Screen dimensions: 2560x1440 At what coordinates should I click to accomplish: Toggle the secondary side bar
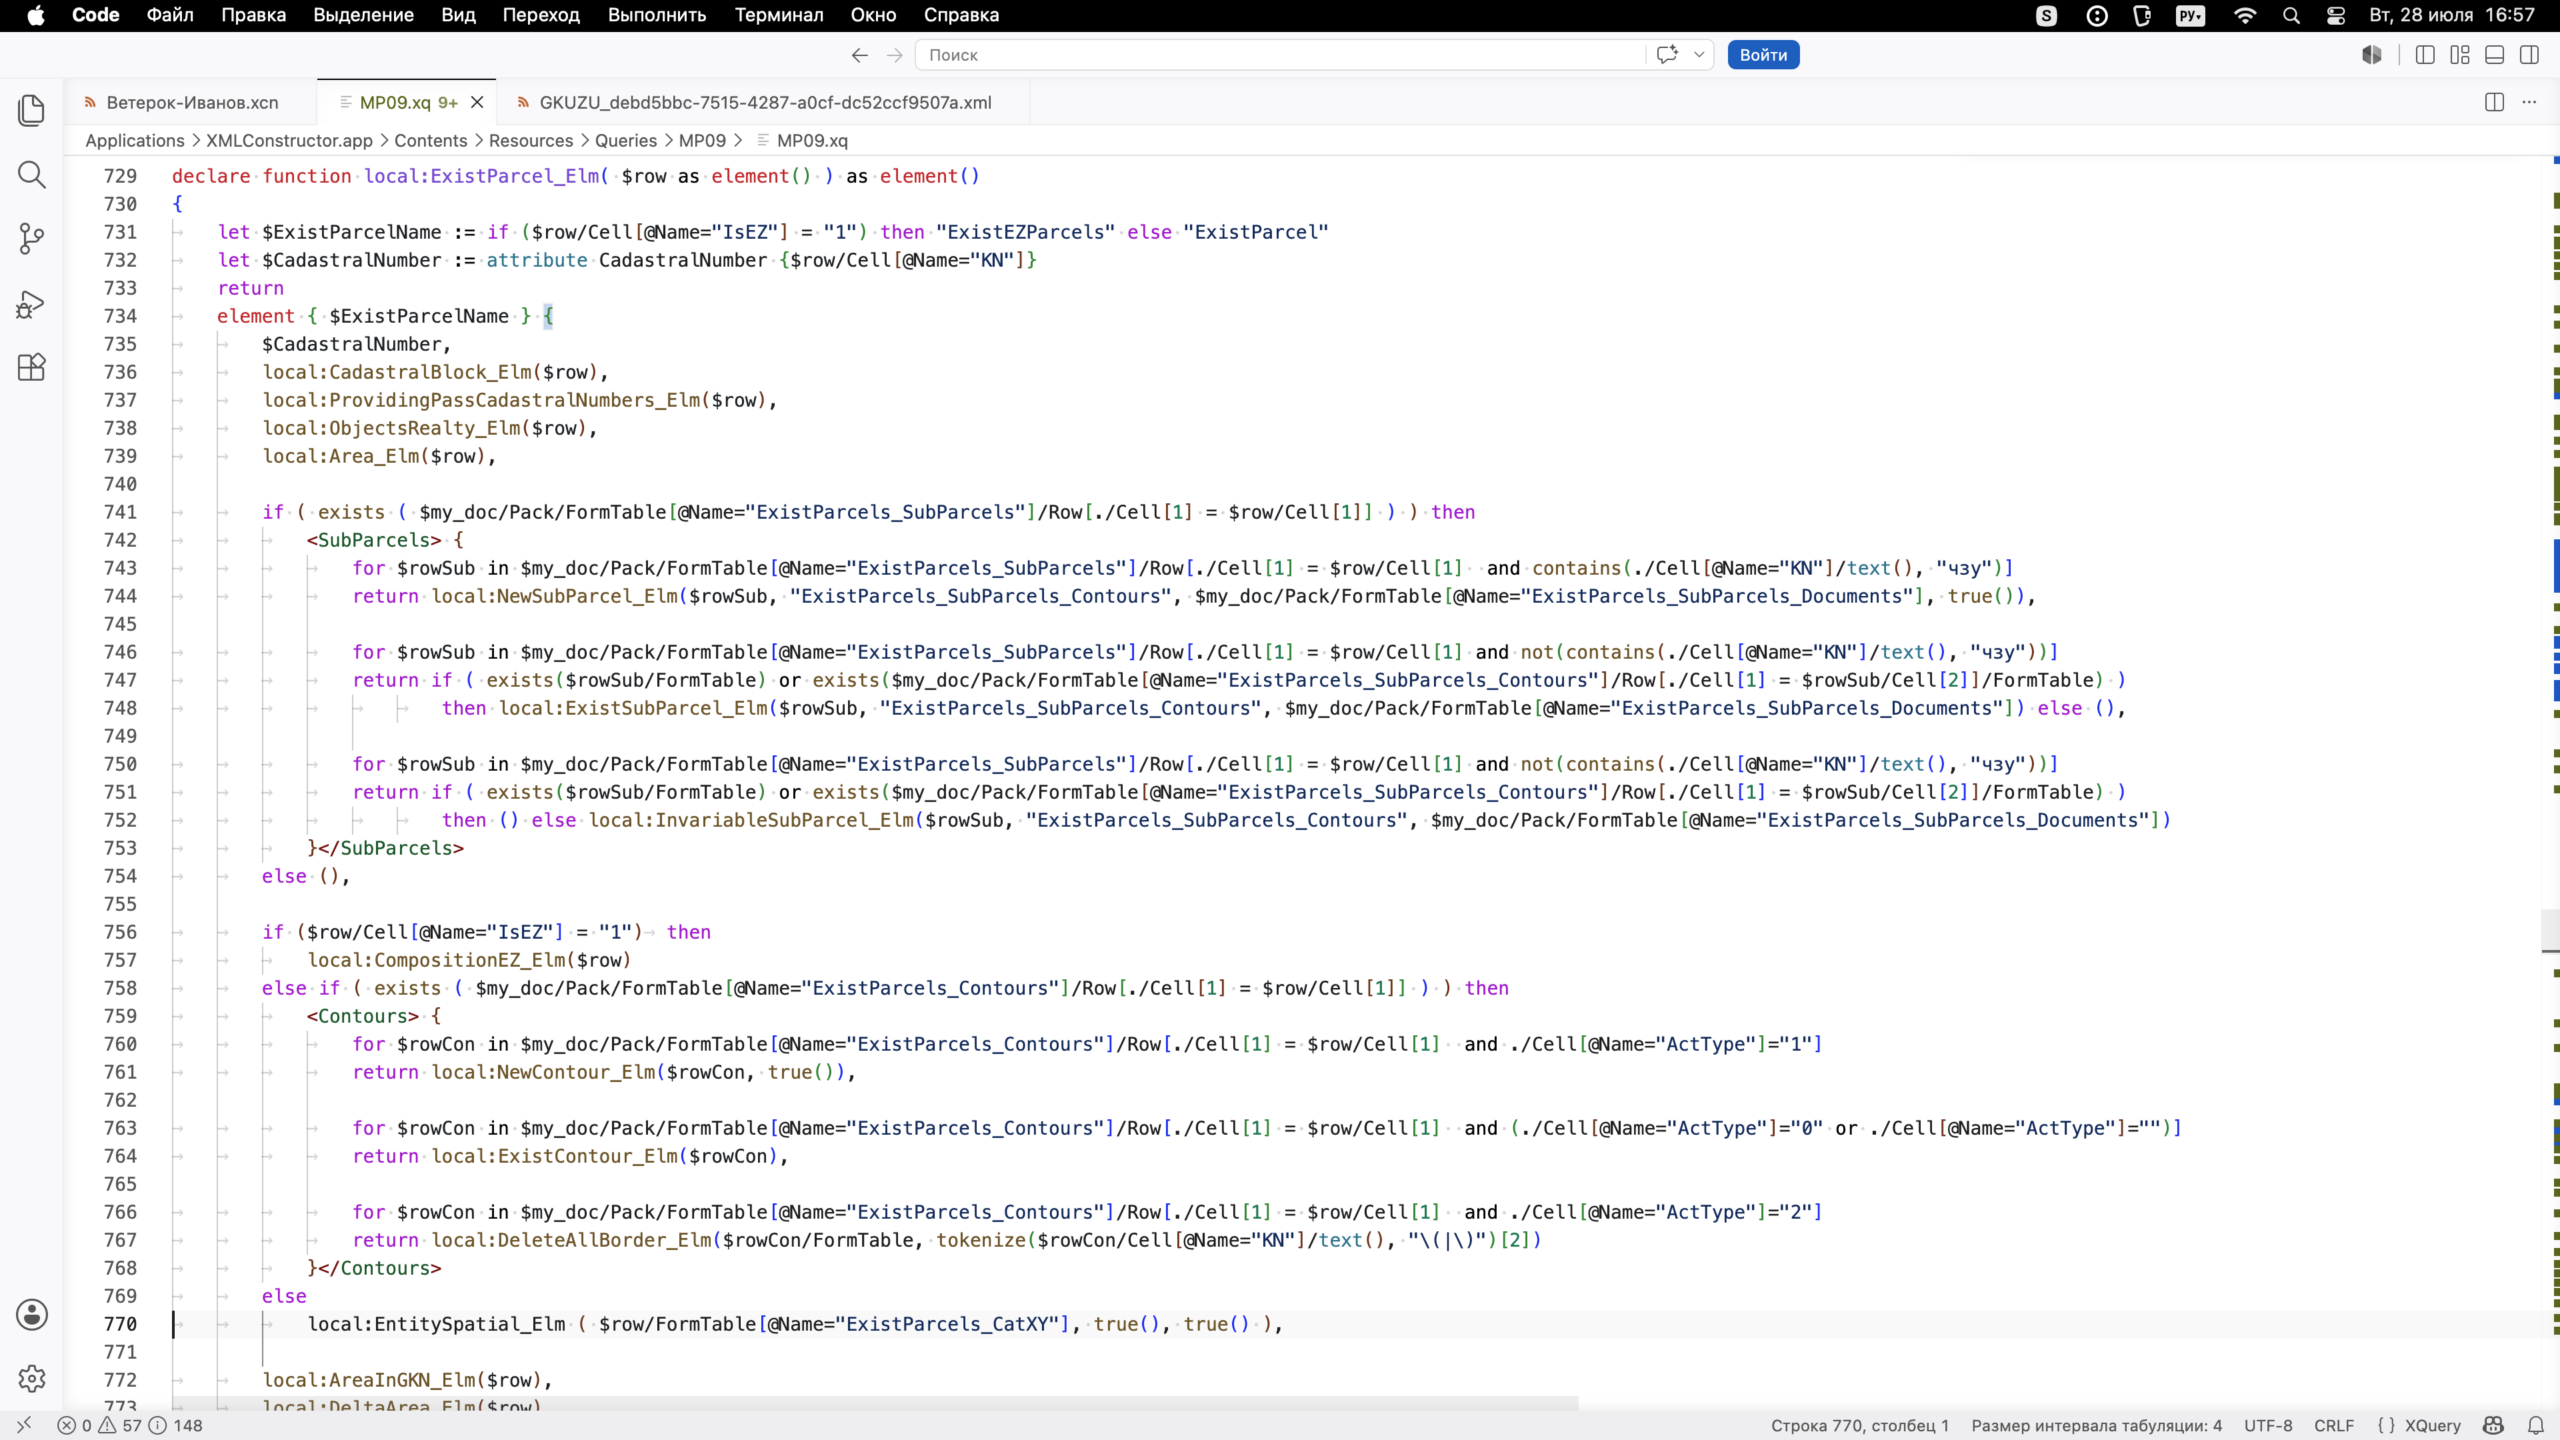[x=2529, y=55]
